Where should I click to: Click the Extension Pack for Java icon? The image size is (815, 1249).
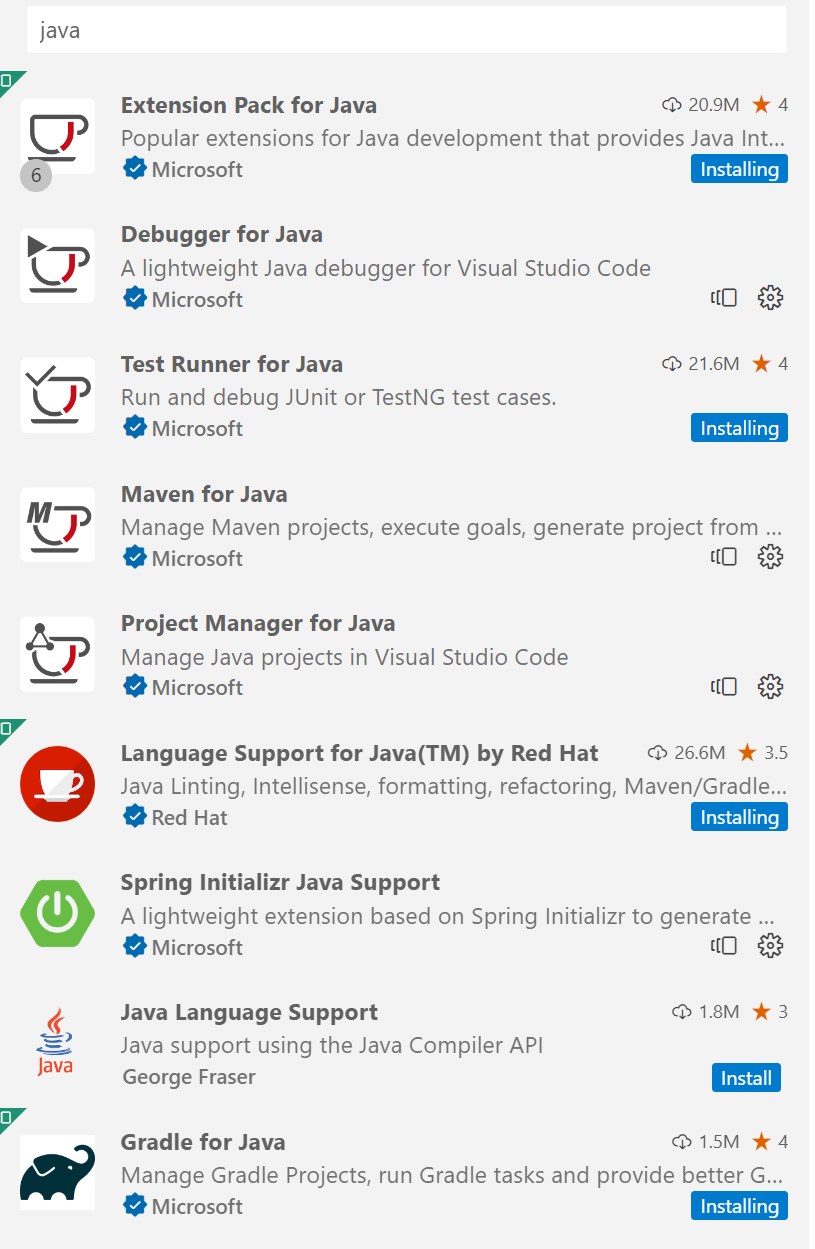58,136
